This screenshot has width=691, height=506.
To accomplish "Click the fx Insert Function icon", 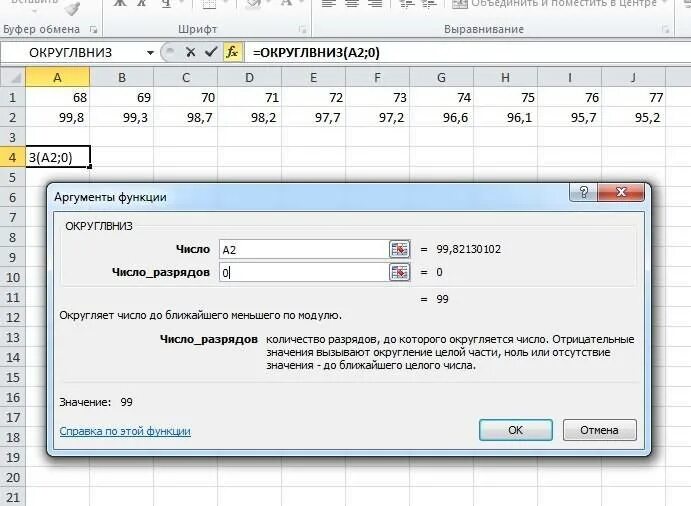I will point(232,52).
